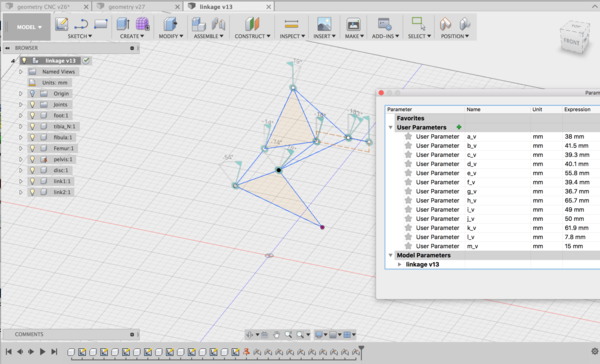Click the Extrude icon in Create
Image resolution: width=600 pixels, height=364 pixels.
coord(123,24)
